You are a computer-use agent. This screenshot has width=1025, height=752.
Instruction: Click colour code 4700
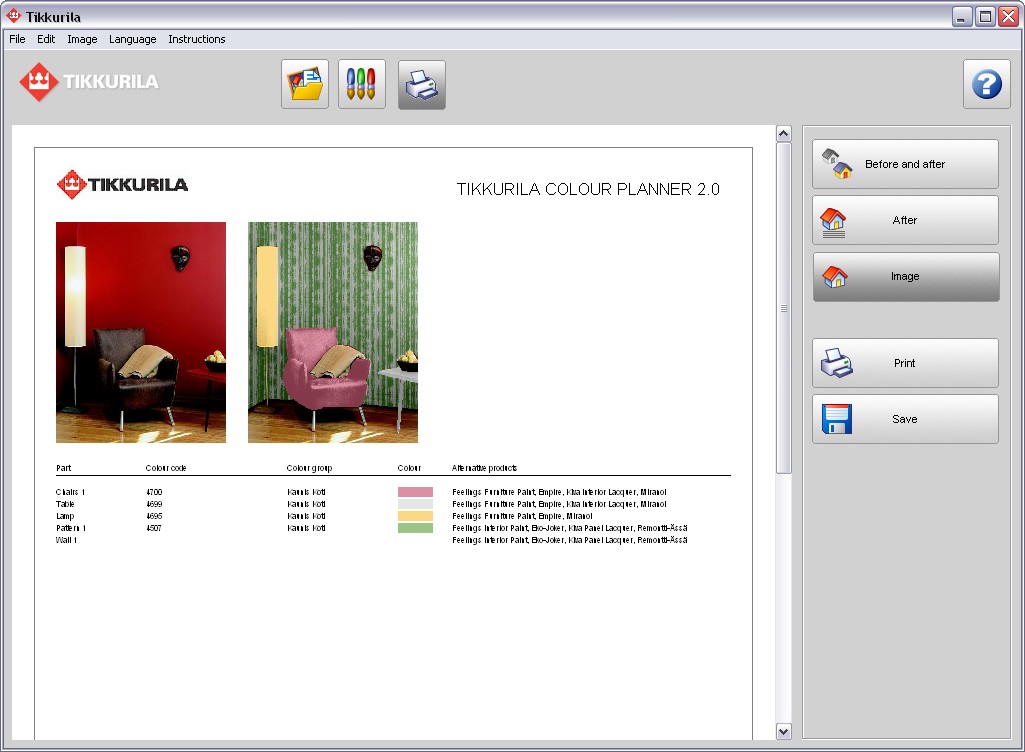(x=154, y=492)
